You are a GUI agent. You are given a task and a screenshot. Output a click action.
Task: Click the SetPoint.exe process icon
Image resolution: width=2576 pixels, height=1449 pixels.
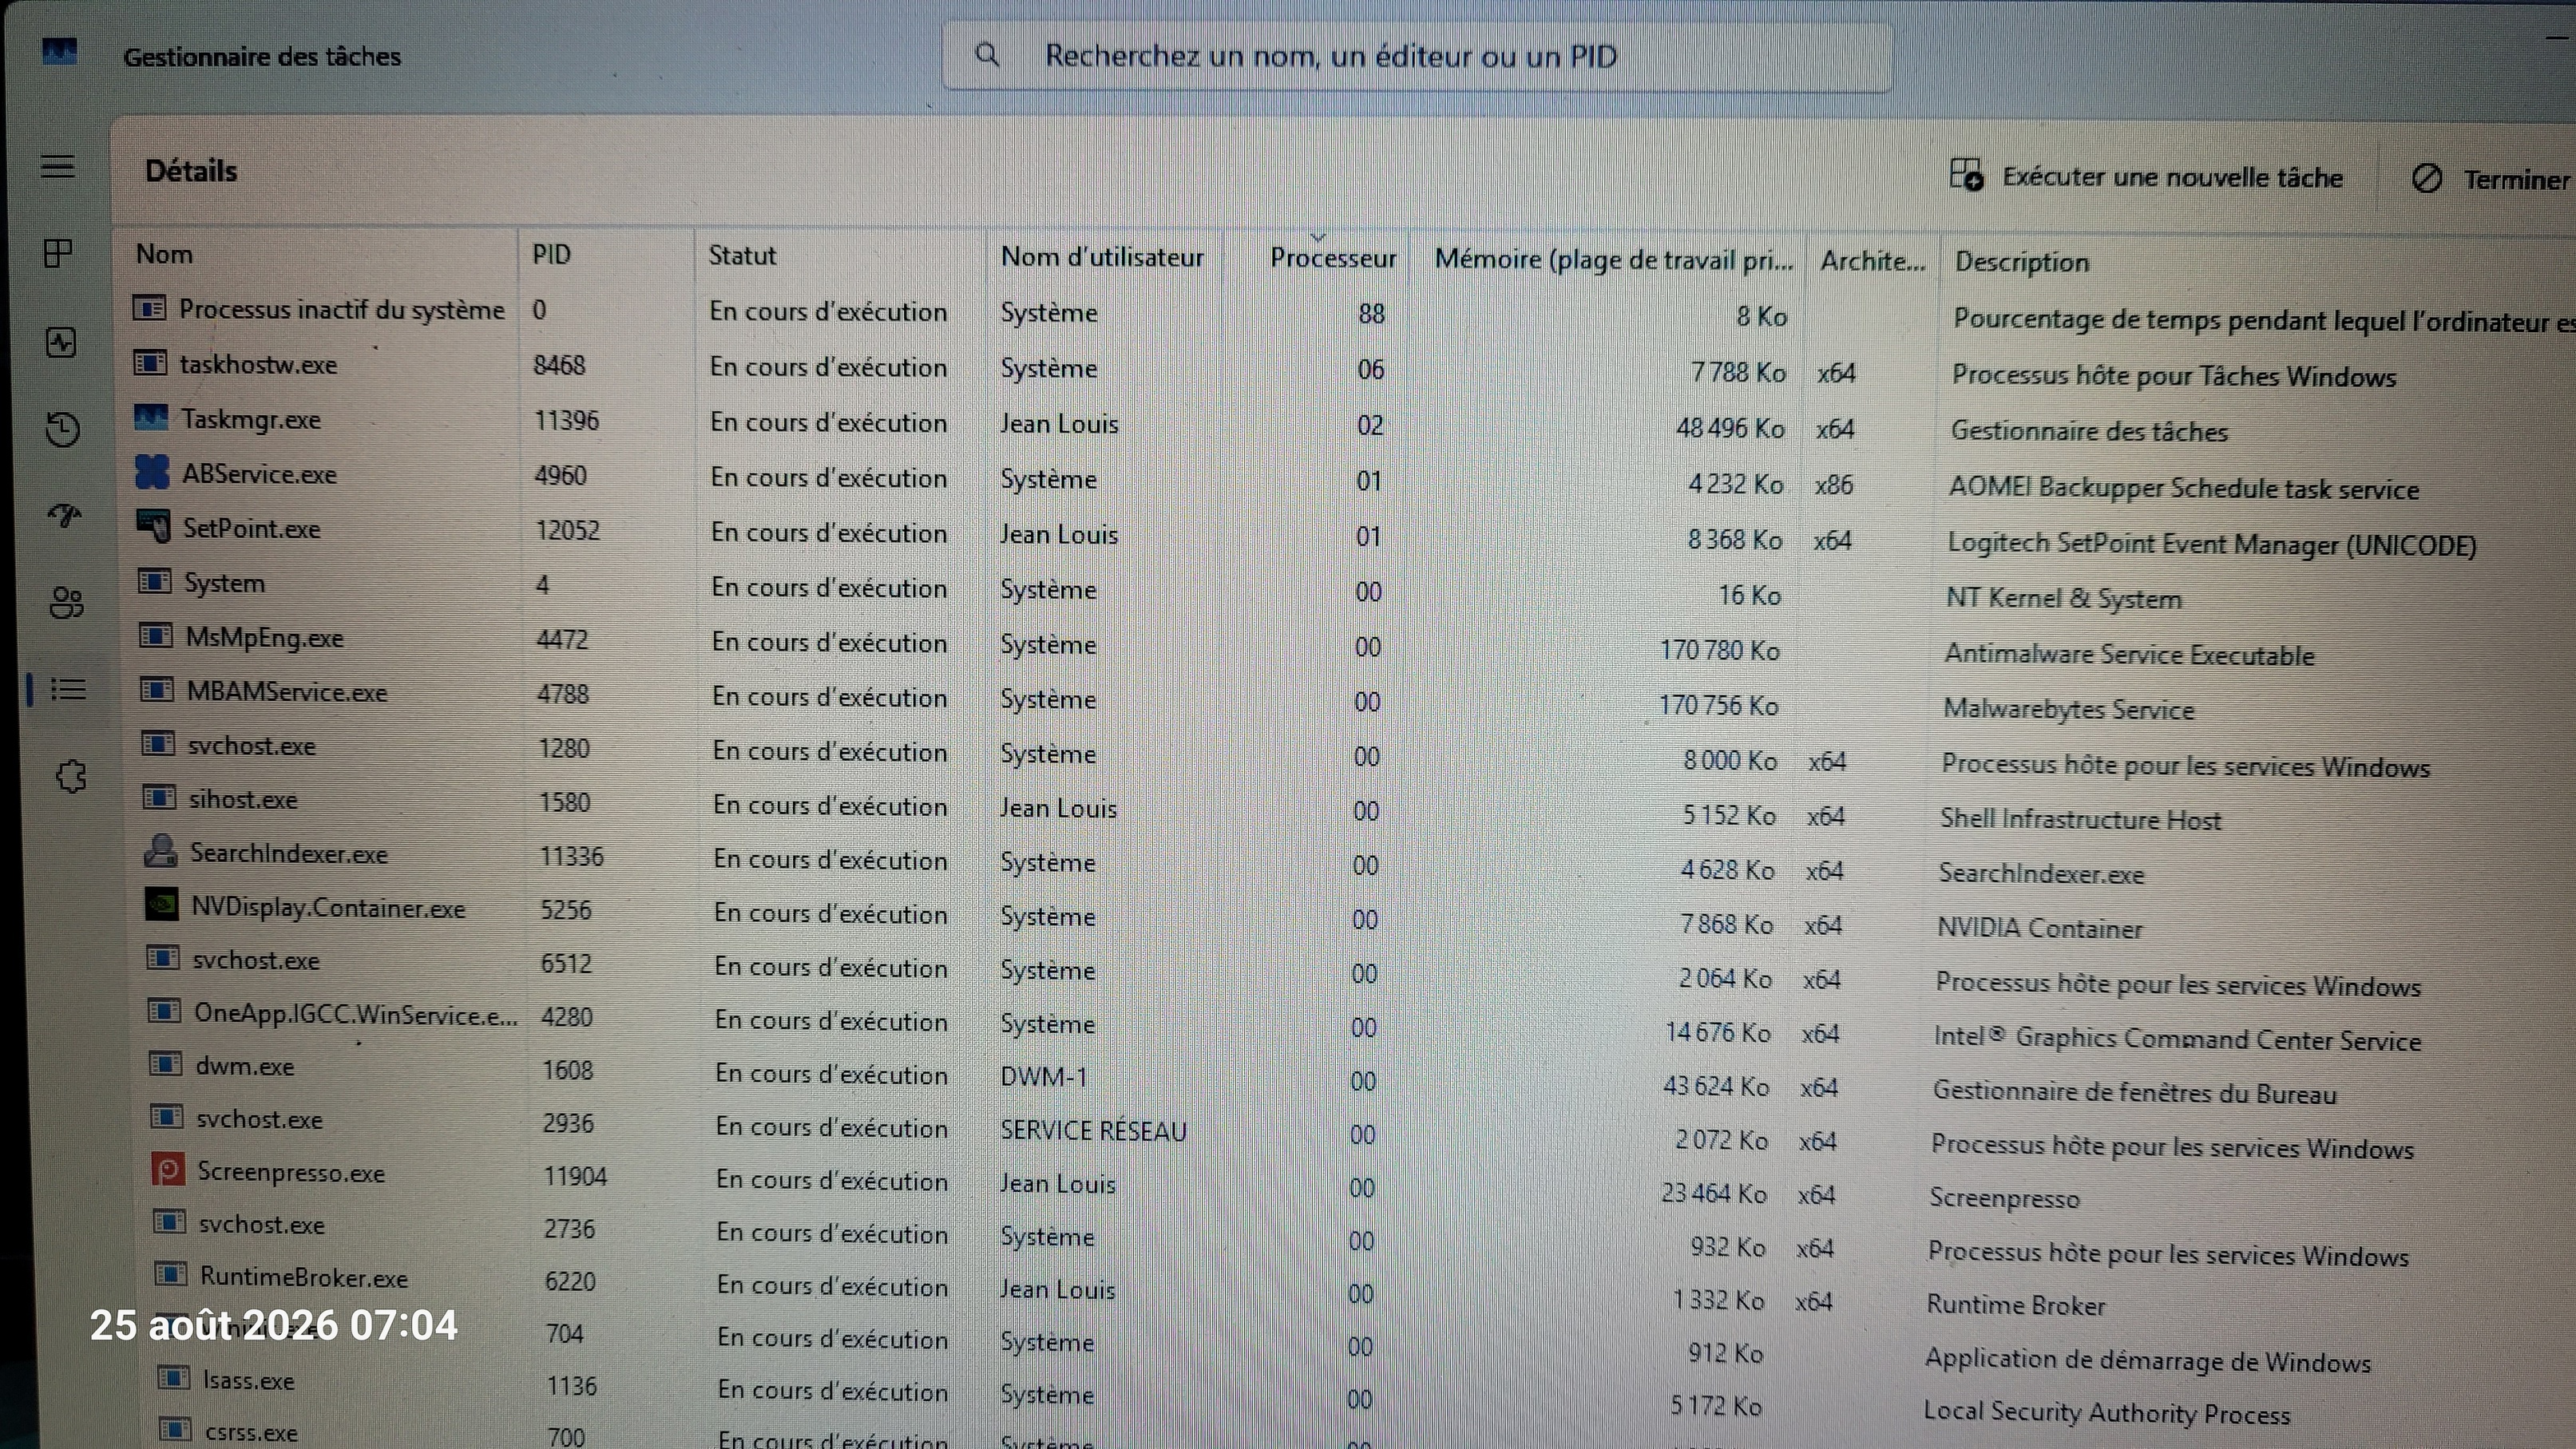[x=154, y=526]
